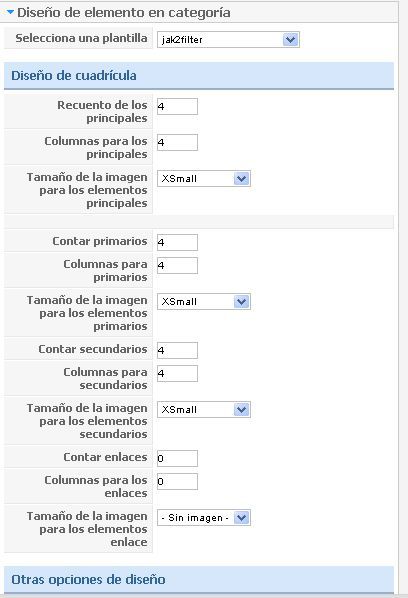
Task: Click the Diseño de elemento en categoría title
Action: tap(124, 13)
